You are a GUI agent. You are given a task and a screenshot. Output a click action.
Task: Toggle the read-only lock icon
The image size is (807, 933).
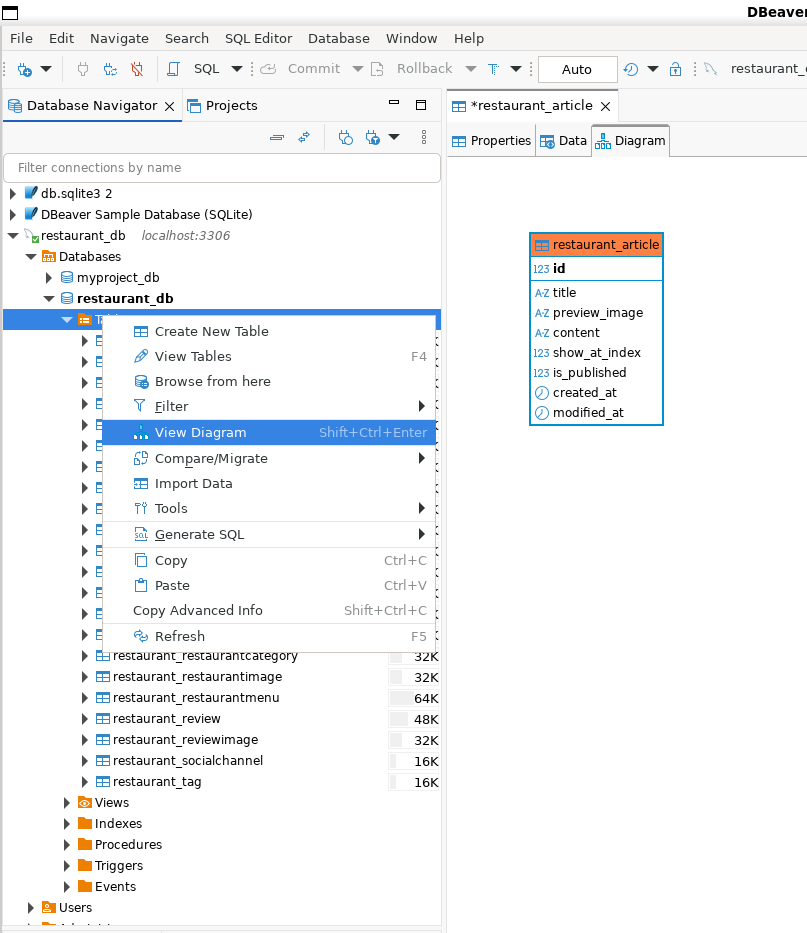pyautogui.click(x=675, y=70)
